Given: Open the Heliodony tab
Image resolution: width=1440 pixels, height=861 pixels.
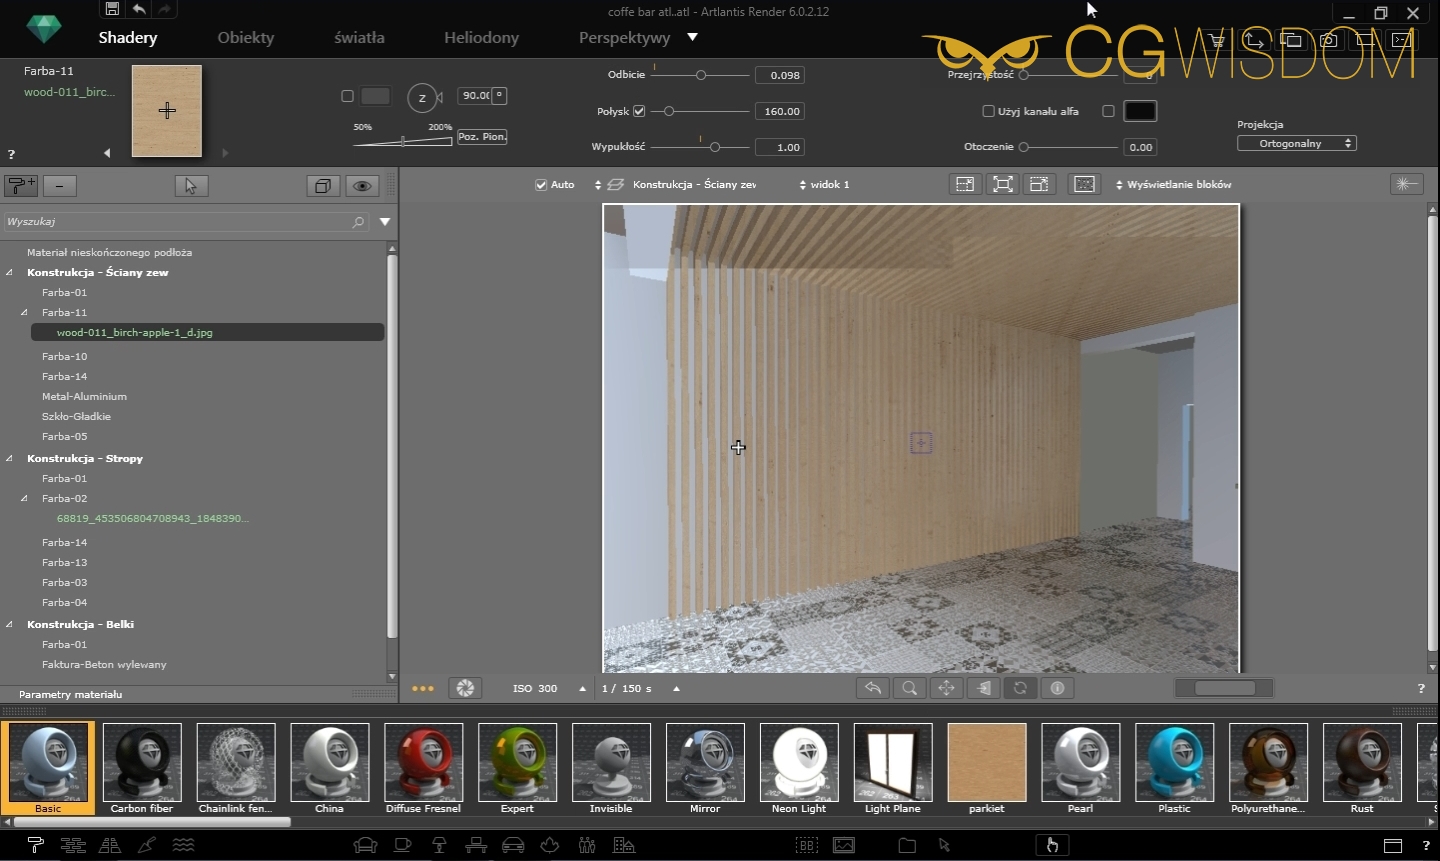Looking at the screenshot, I should (x=481, y=38).
